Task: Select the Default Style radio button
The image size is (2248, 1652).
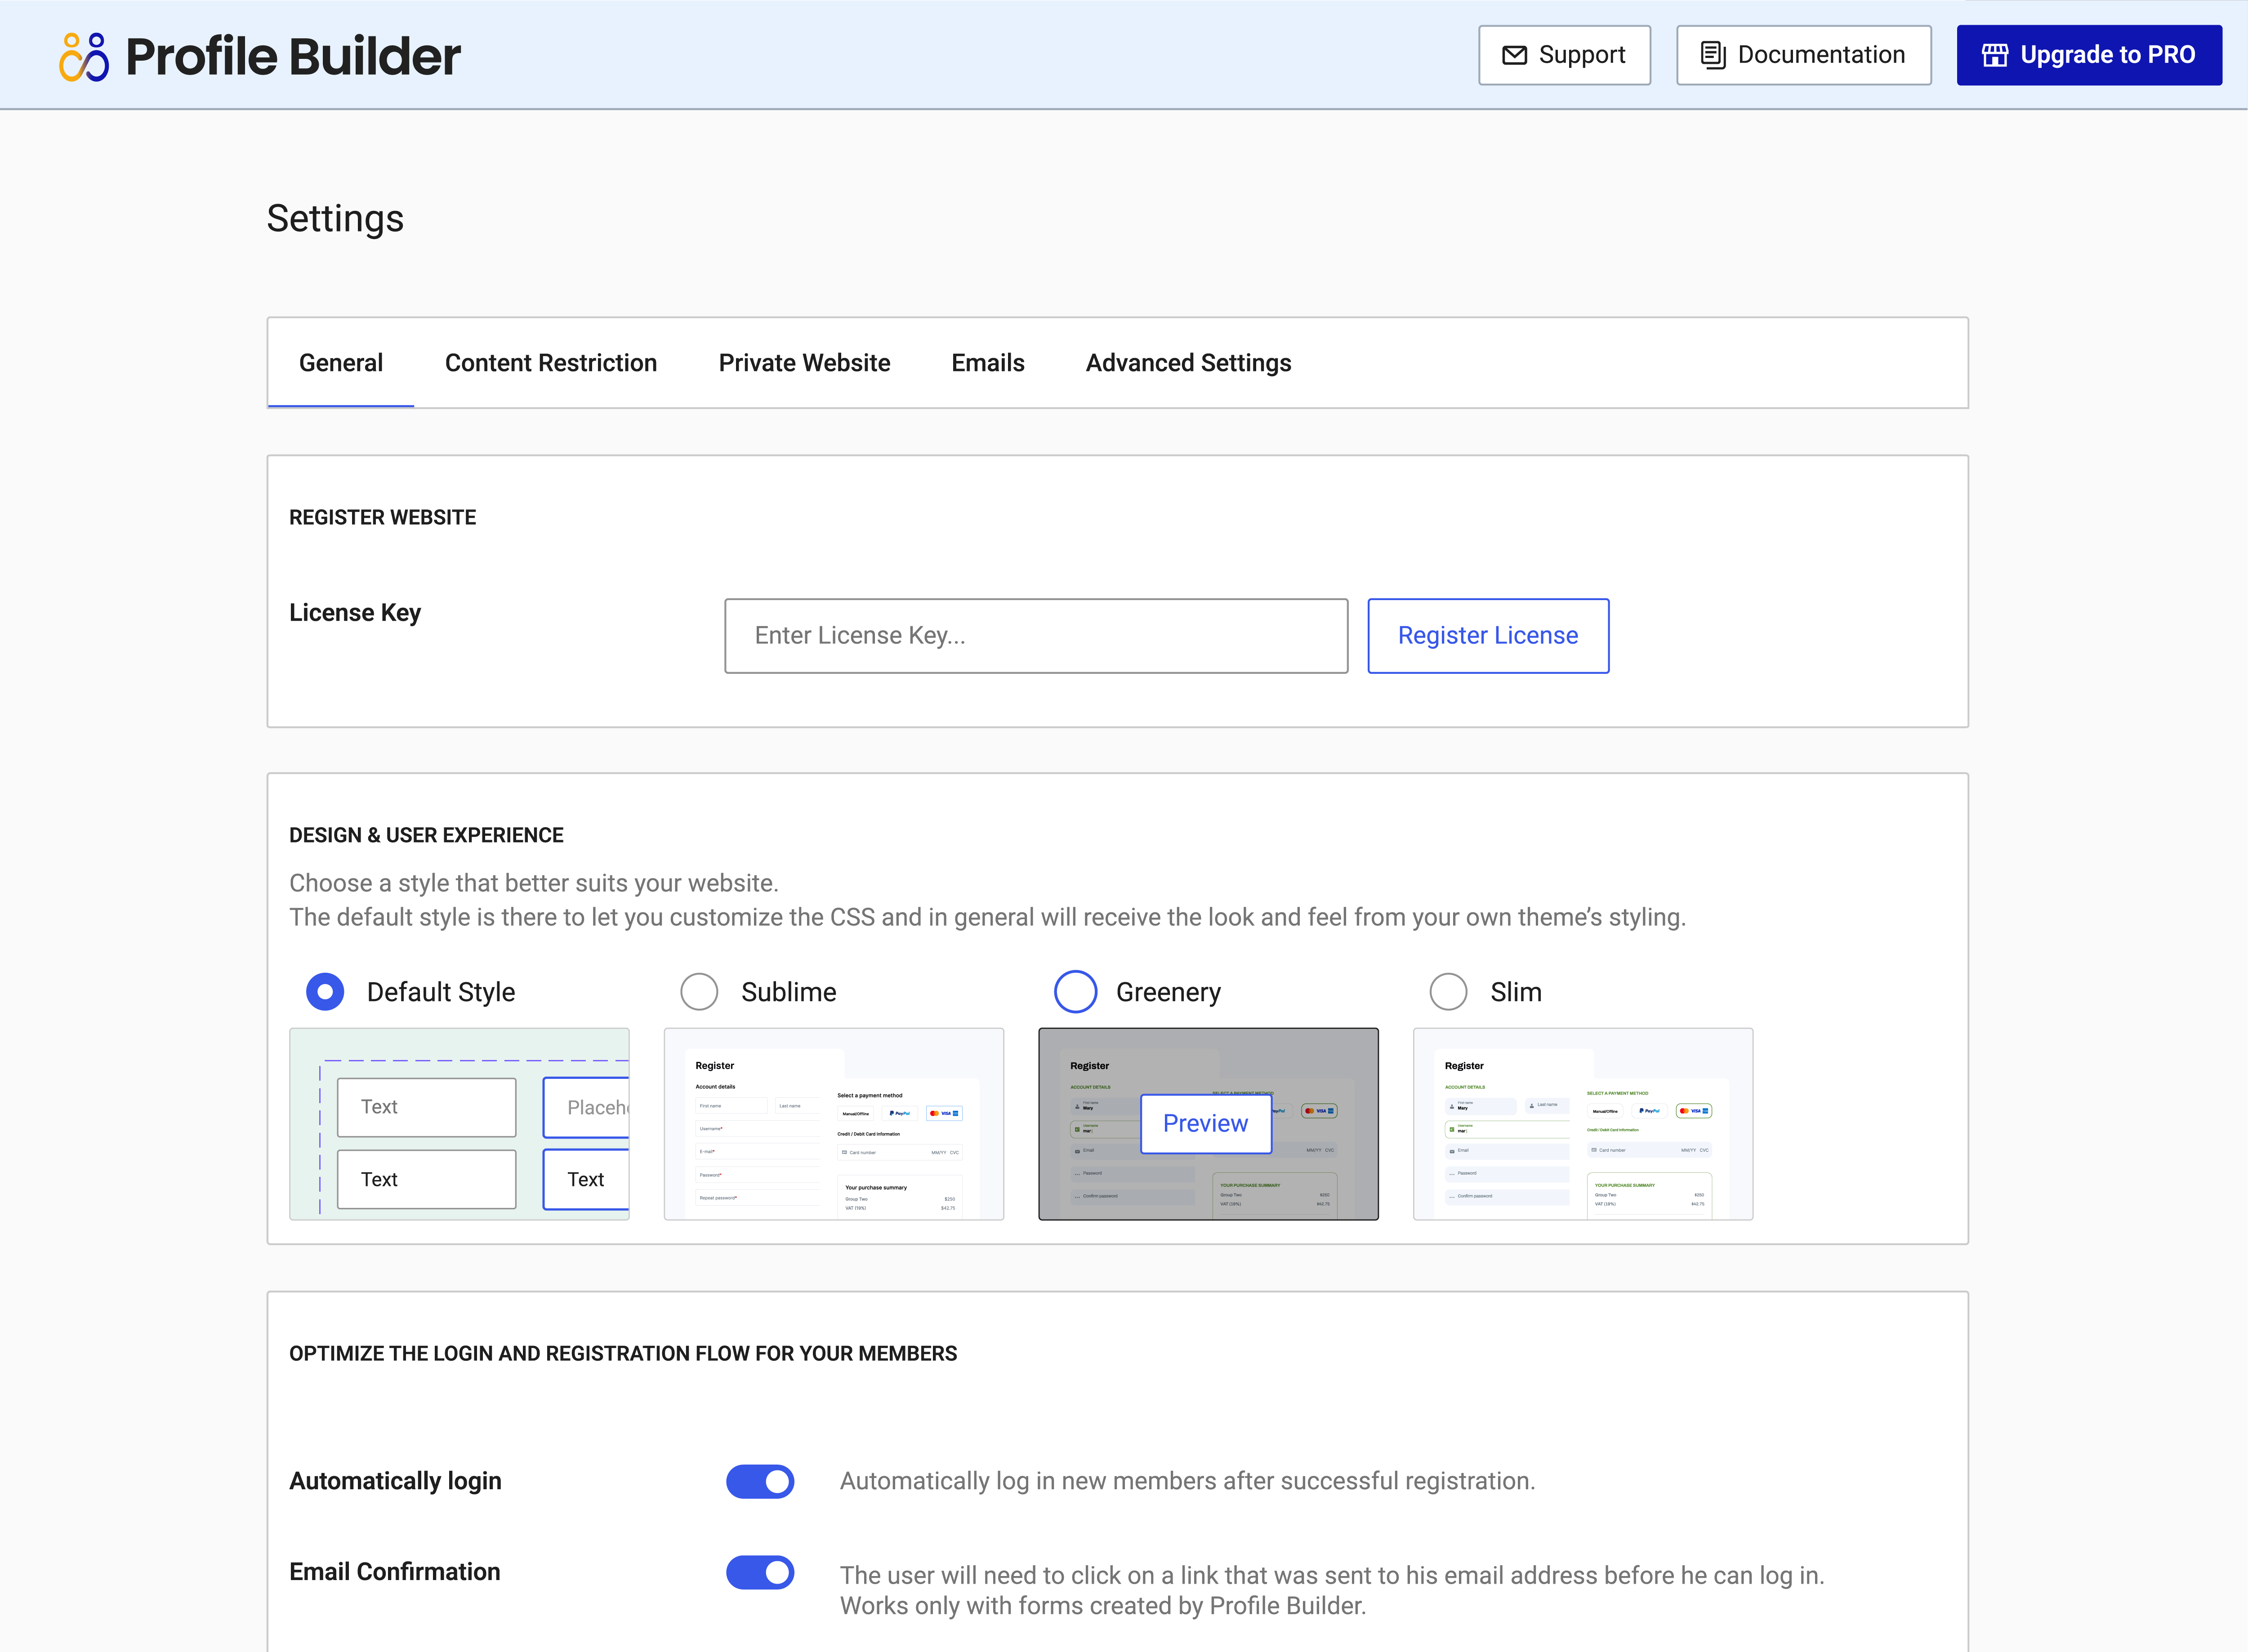Action: 325,992
